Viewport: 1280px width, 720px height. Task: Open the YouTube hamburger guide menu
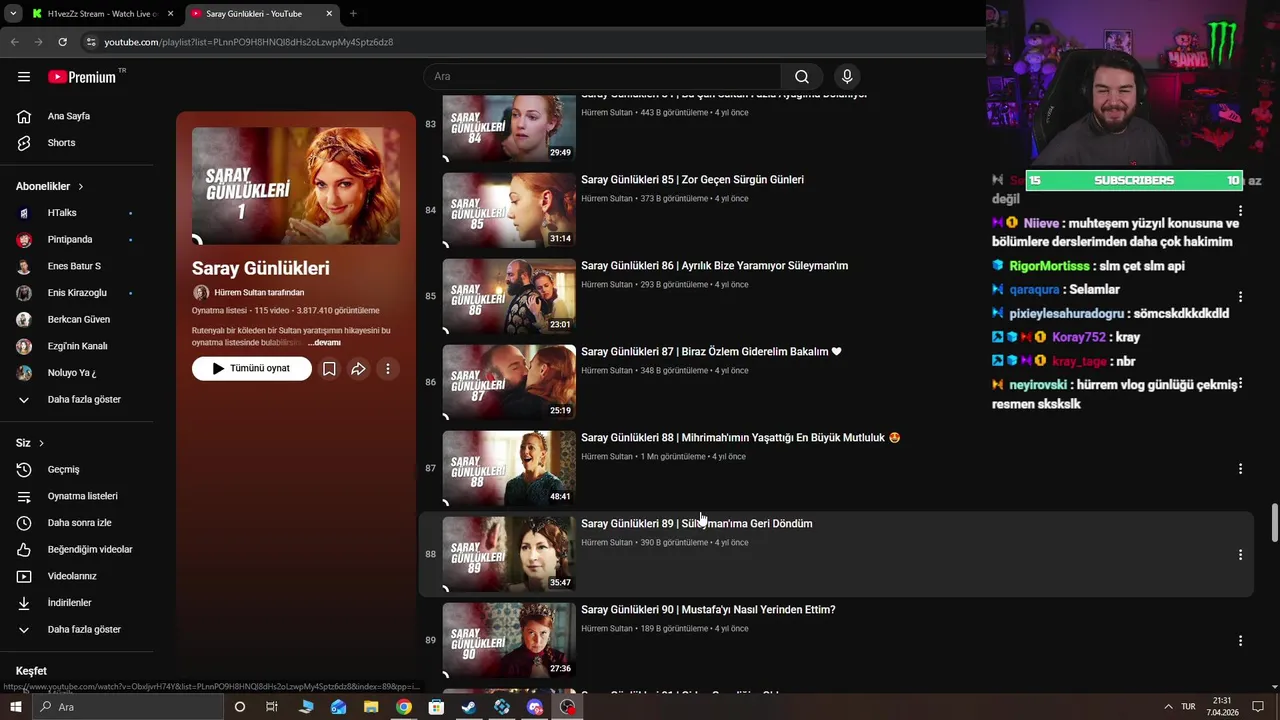point(24,77)
